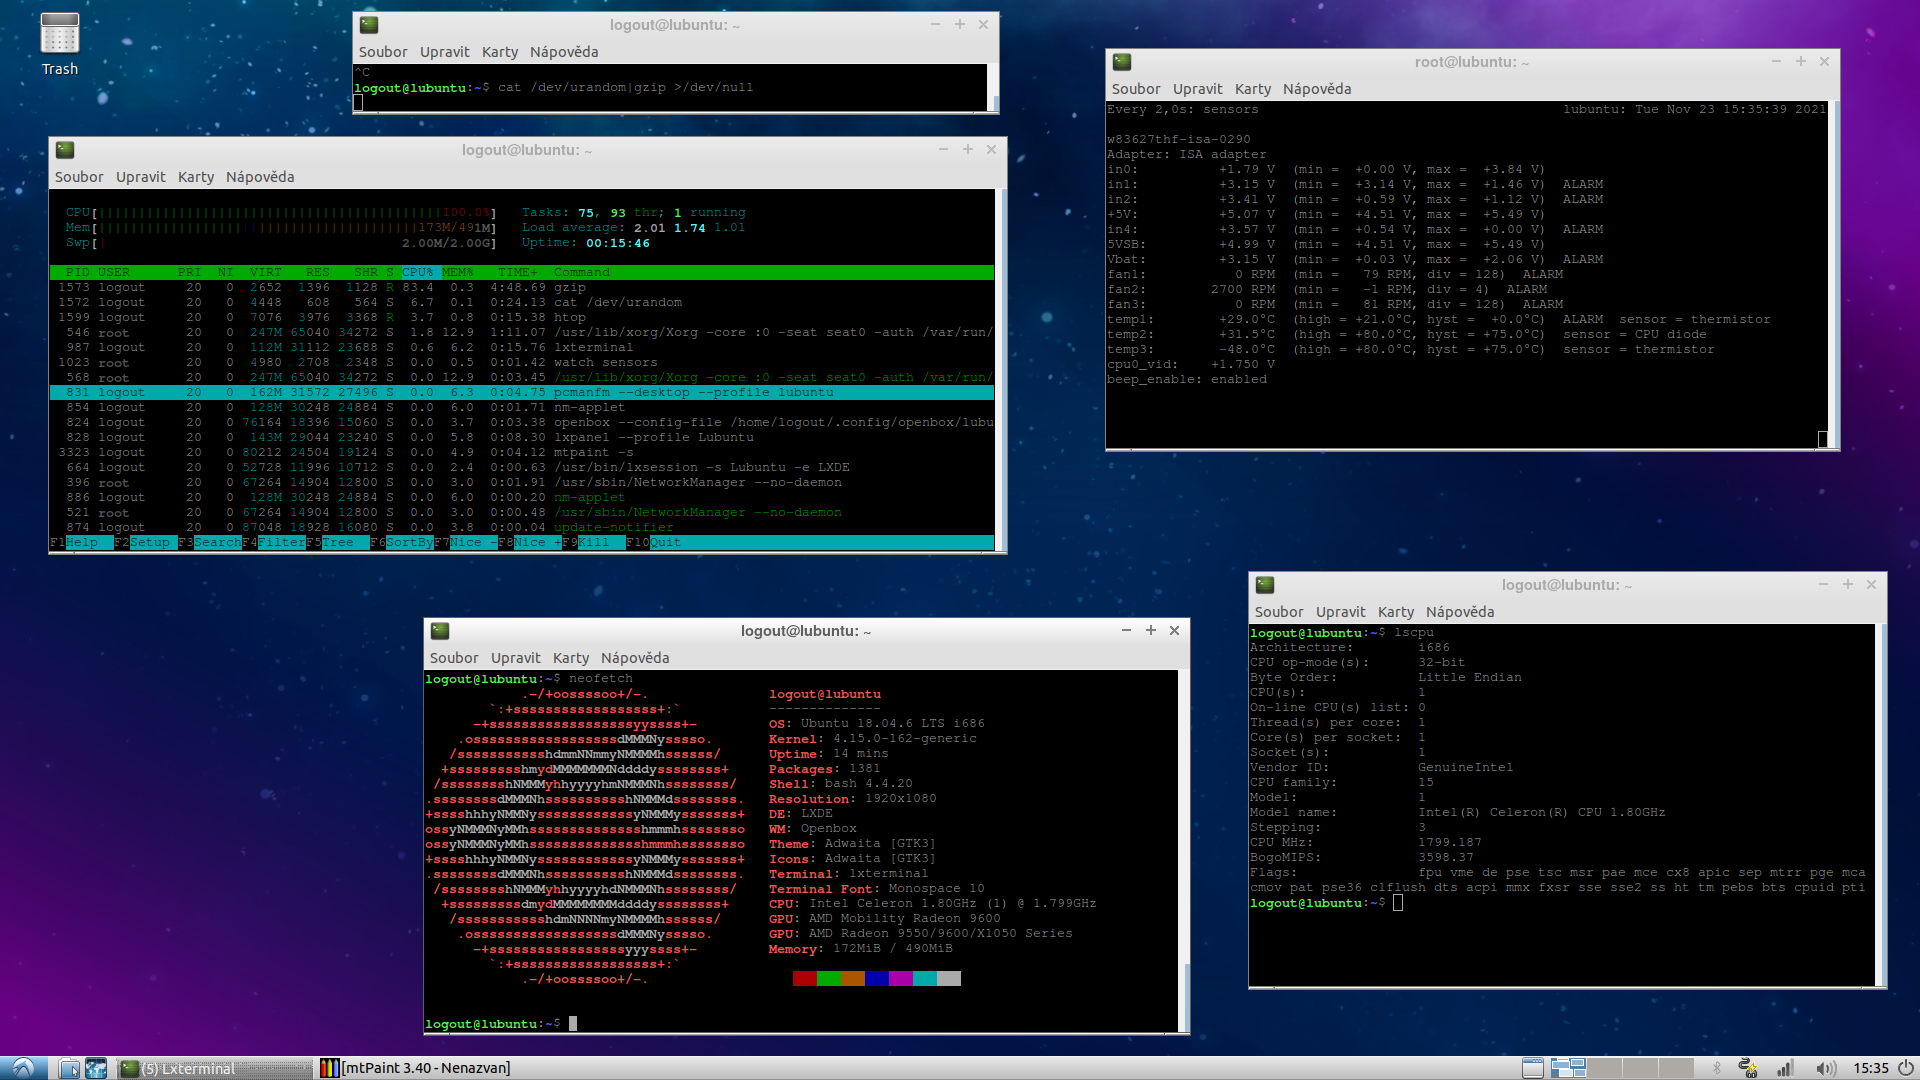
Task: Click red color block in neofetch
Action: (x=804, y=978)
